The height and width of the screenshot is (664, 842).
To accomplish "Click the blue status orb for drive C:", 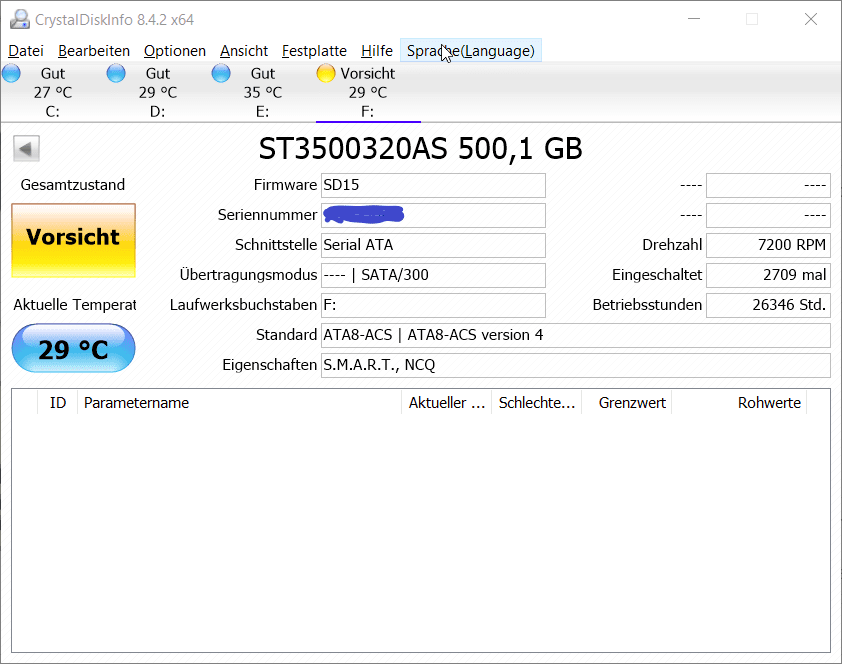I will (11, 73).
